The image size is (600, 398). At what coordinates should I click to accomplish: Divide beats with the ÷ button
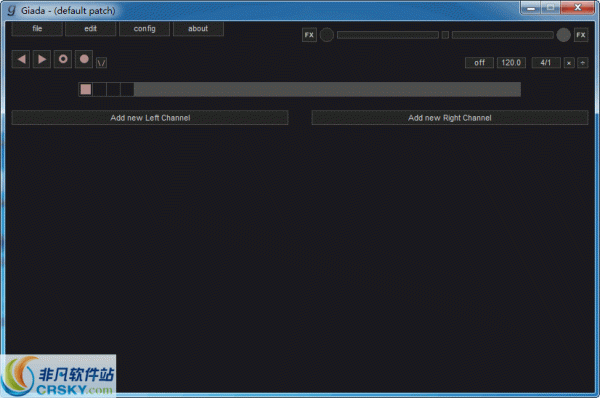(x=583, y=63)
